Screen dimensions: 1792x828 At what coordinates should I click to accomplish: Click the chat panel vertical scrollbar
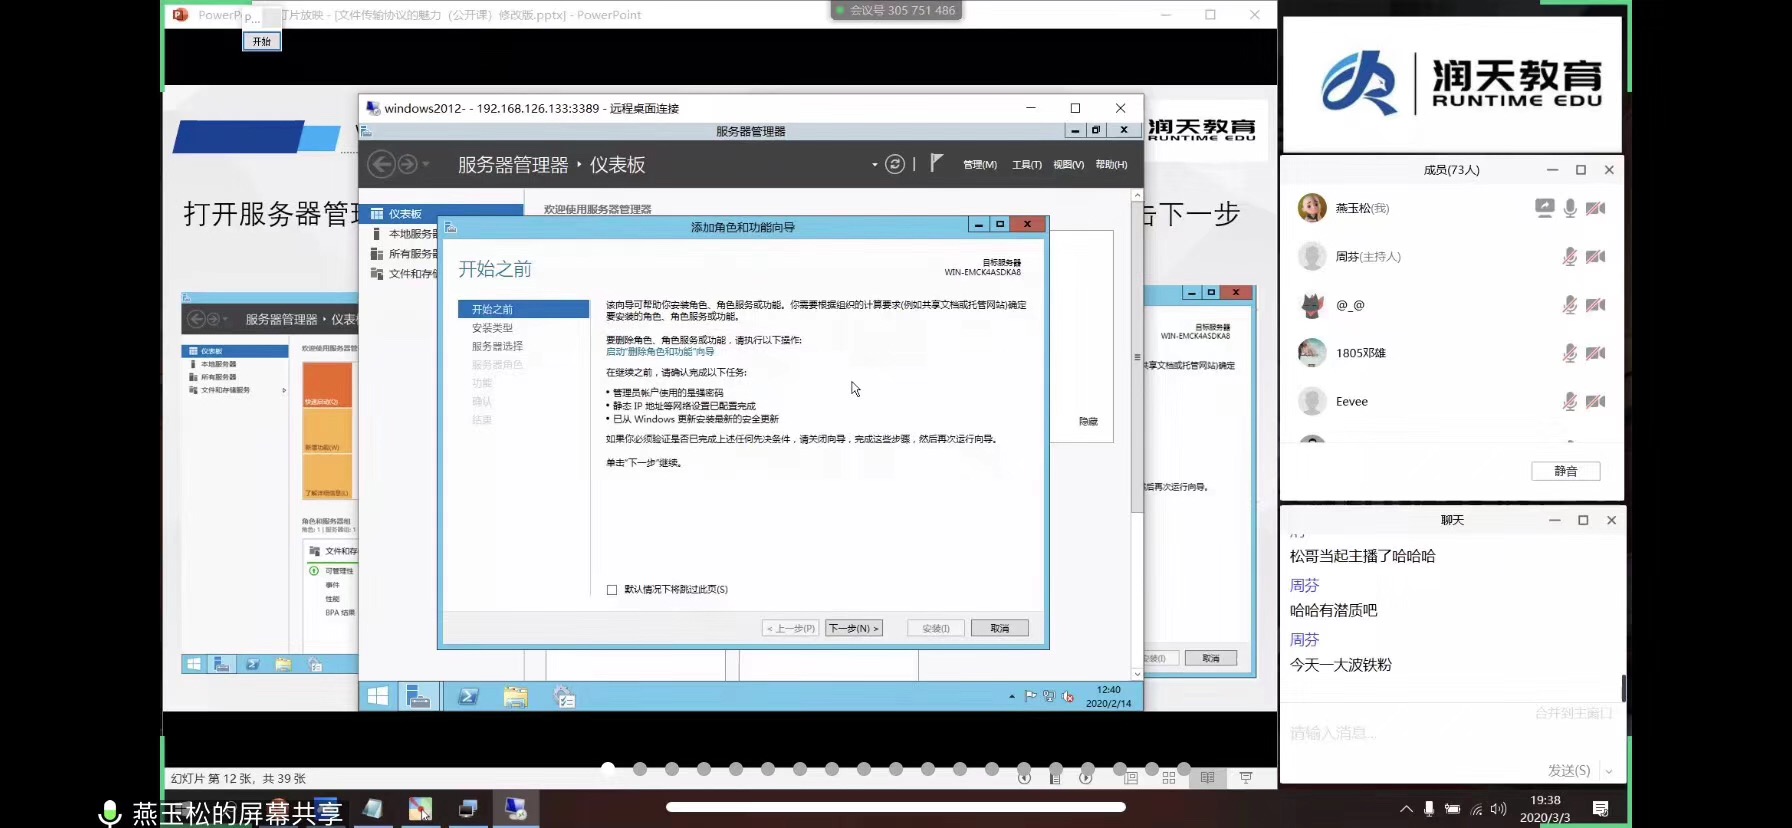(x=1623, y=688)
